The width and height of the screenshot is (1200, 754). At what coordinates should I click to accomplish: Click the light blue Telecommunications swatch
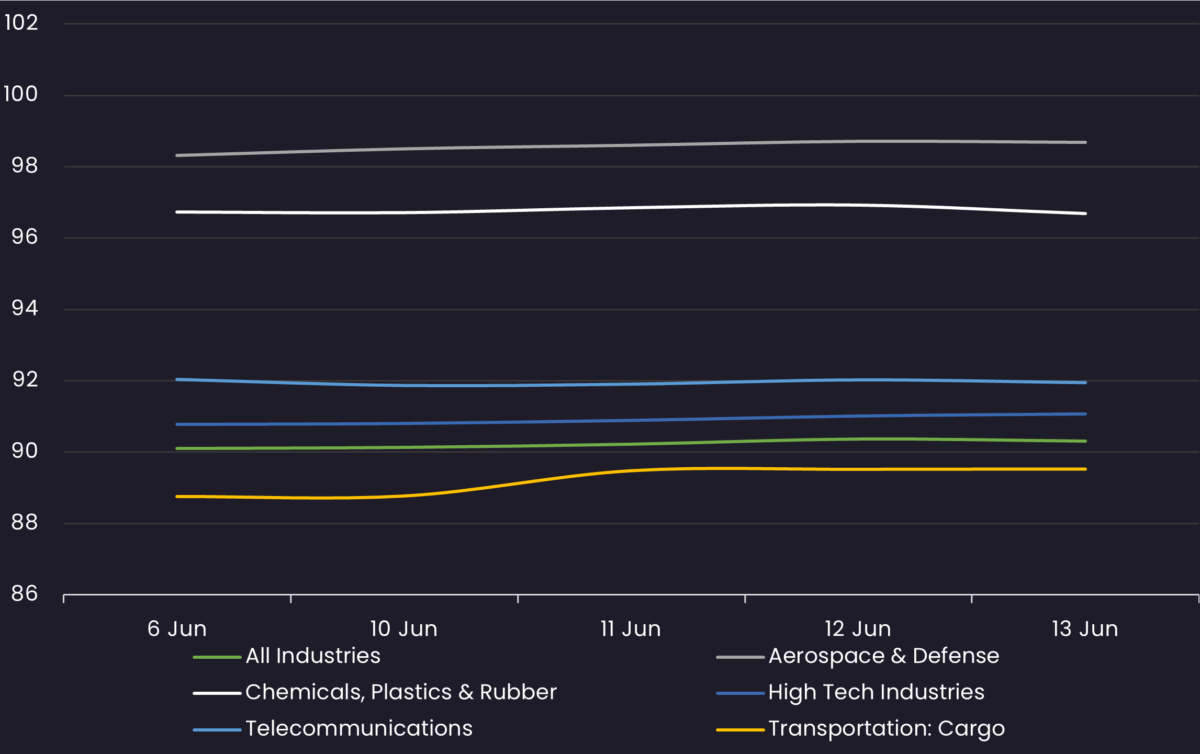click(x=217, y=729)
